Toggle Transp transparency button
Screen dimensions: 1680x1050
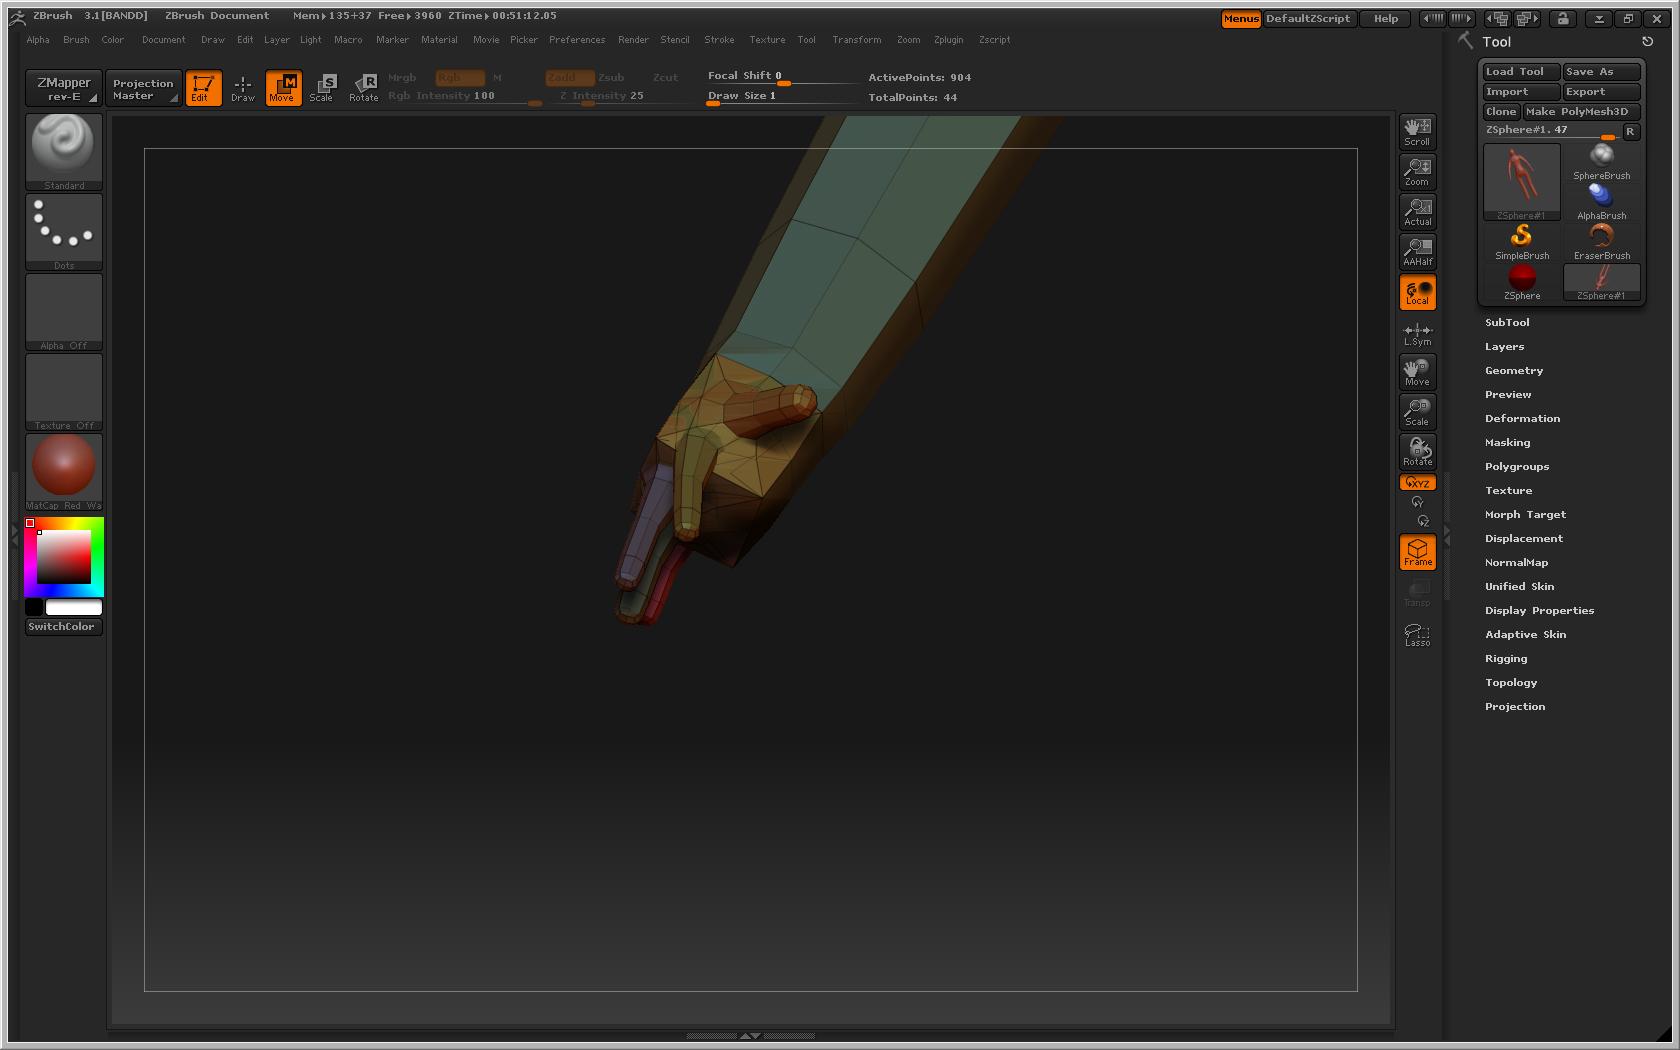click(1418, 593)
